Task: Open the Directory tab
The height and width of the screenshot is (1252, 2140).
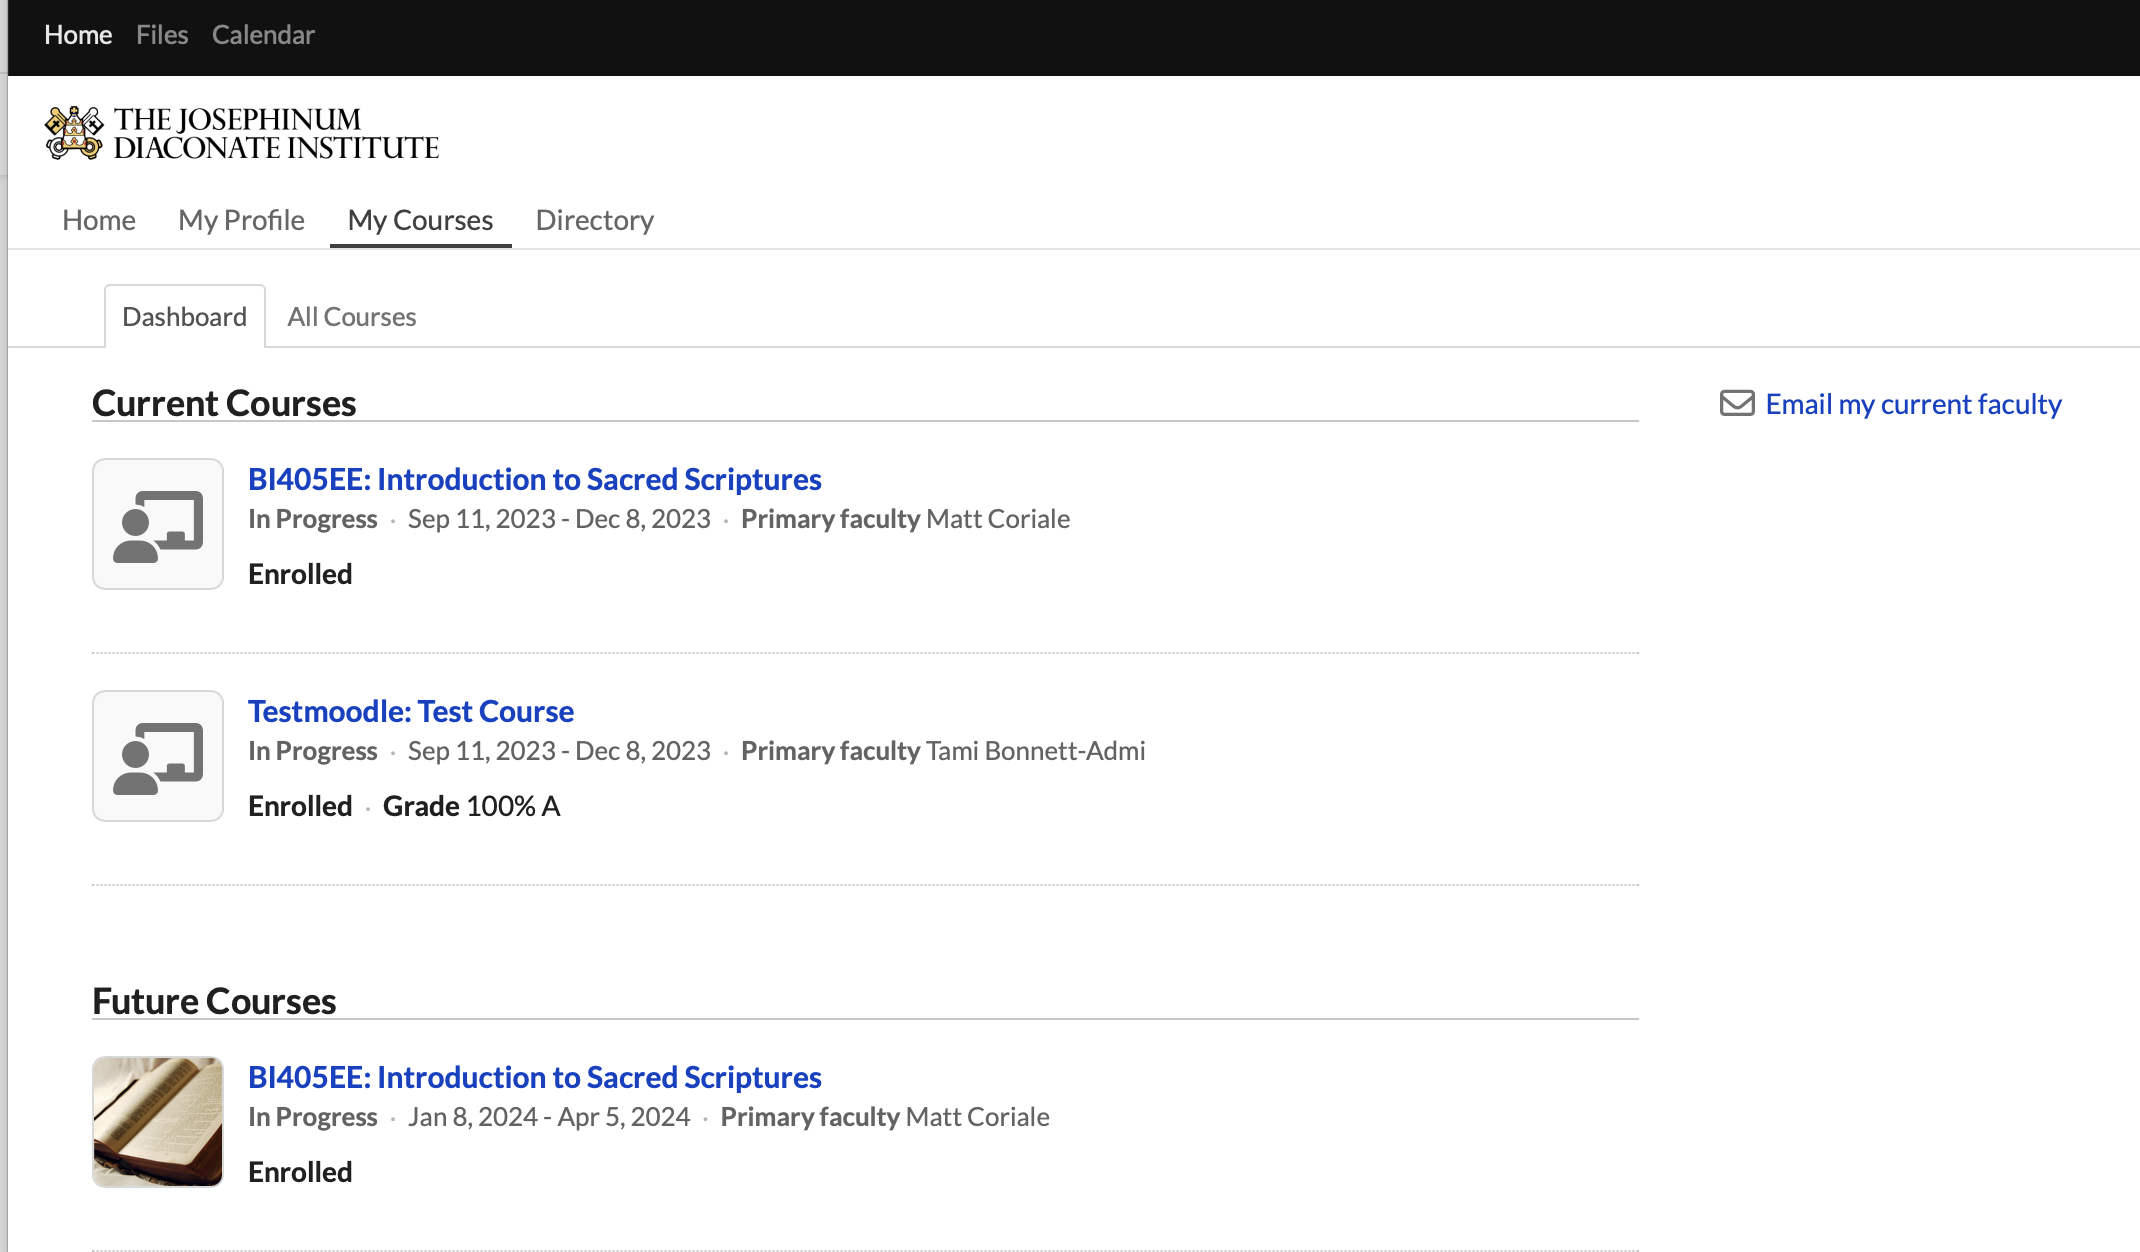Action: point(595,220)
